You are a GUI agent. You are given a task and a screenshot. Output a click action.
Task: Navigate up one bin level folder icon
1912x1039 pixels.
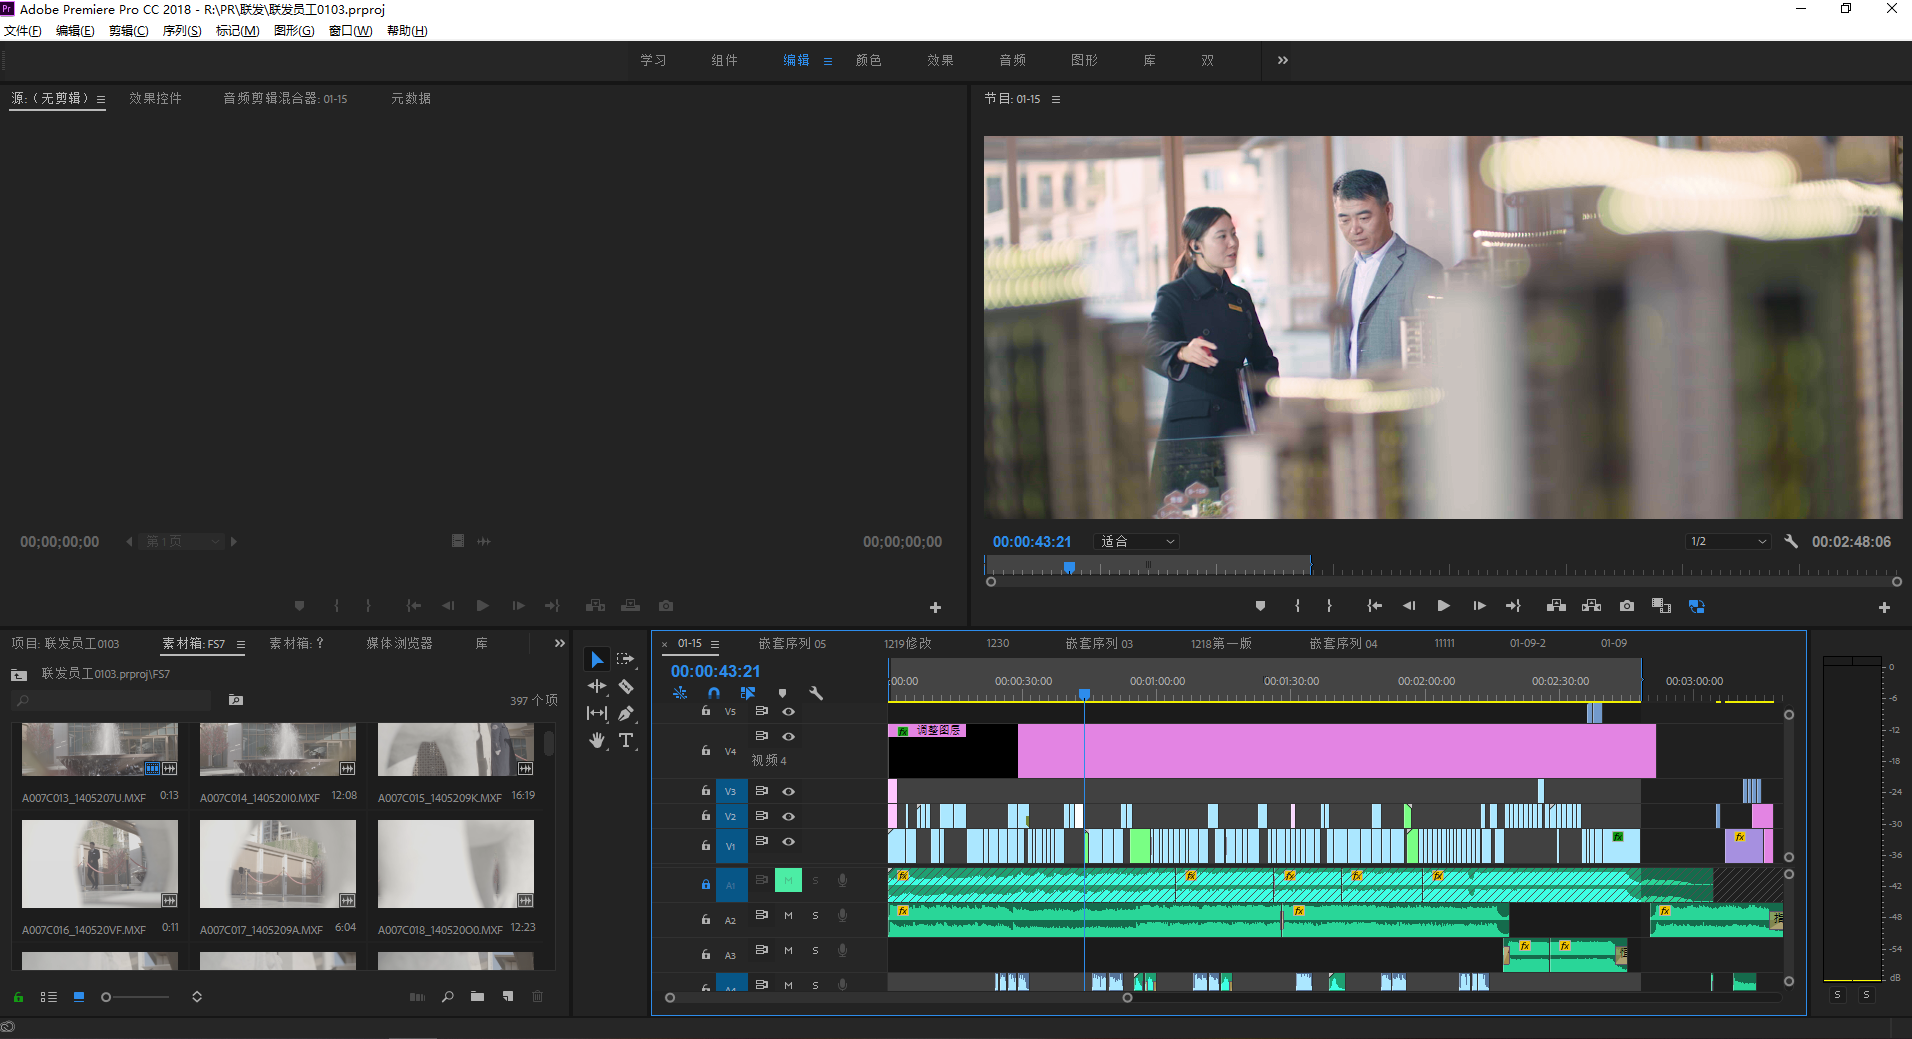[x=19, y=675]
